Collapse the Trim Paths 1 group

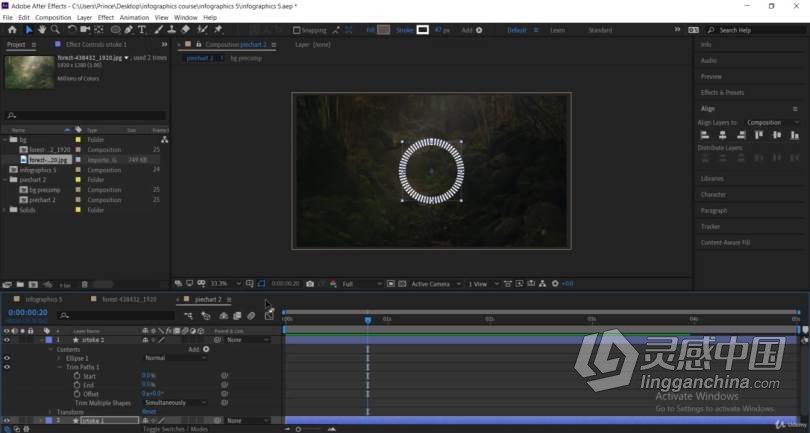[x=60, y=367]
